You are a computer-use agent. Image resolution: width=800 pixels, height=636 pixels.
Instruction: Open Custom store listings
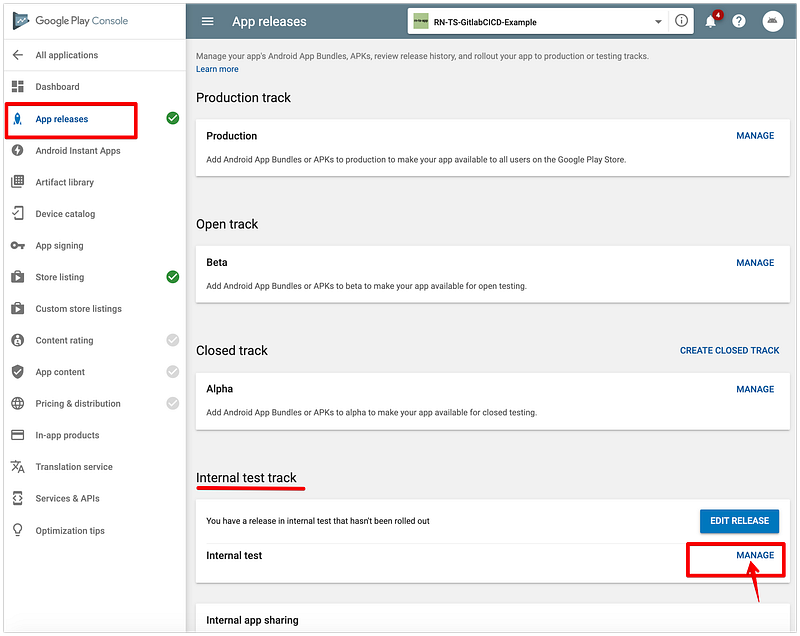(x=79, y=309)
